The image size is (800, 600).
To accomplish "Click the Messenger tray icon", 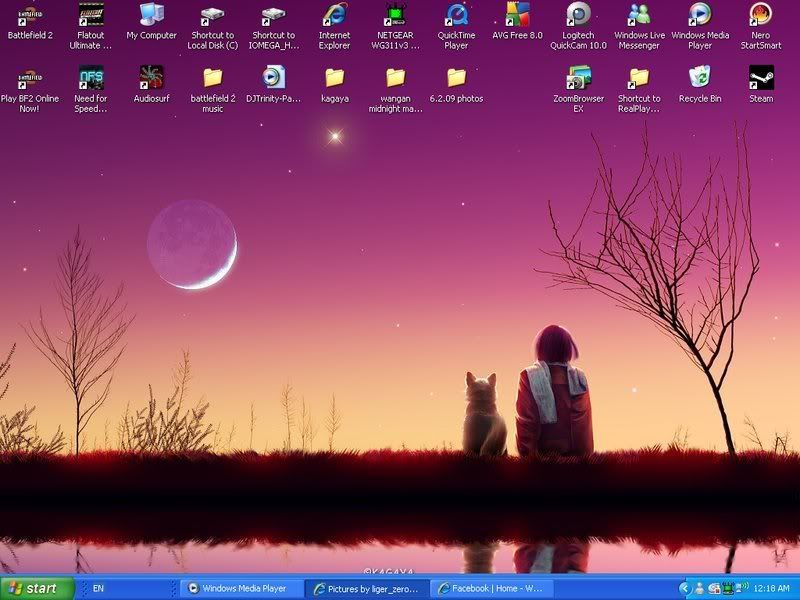I will pos(699,588).
